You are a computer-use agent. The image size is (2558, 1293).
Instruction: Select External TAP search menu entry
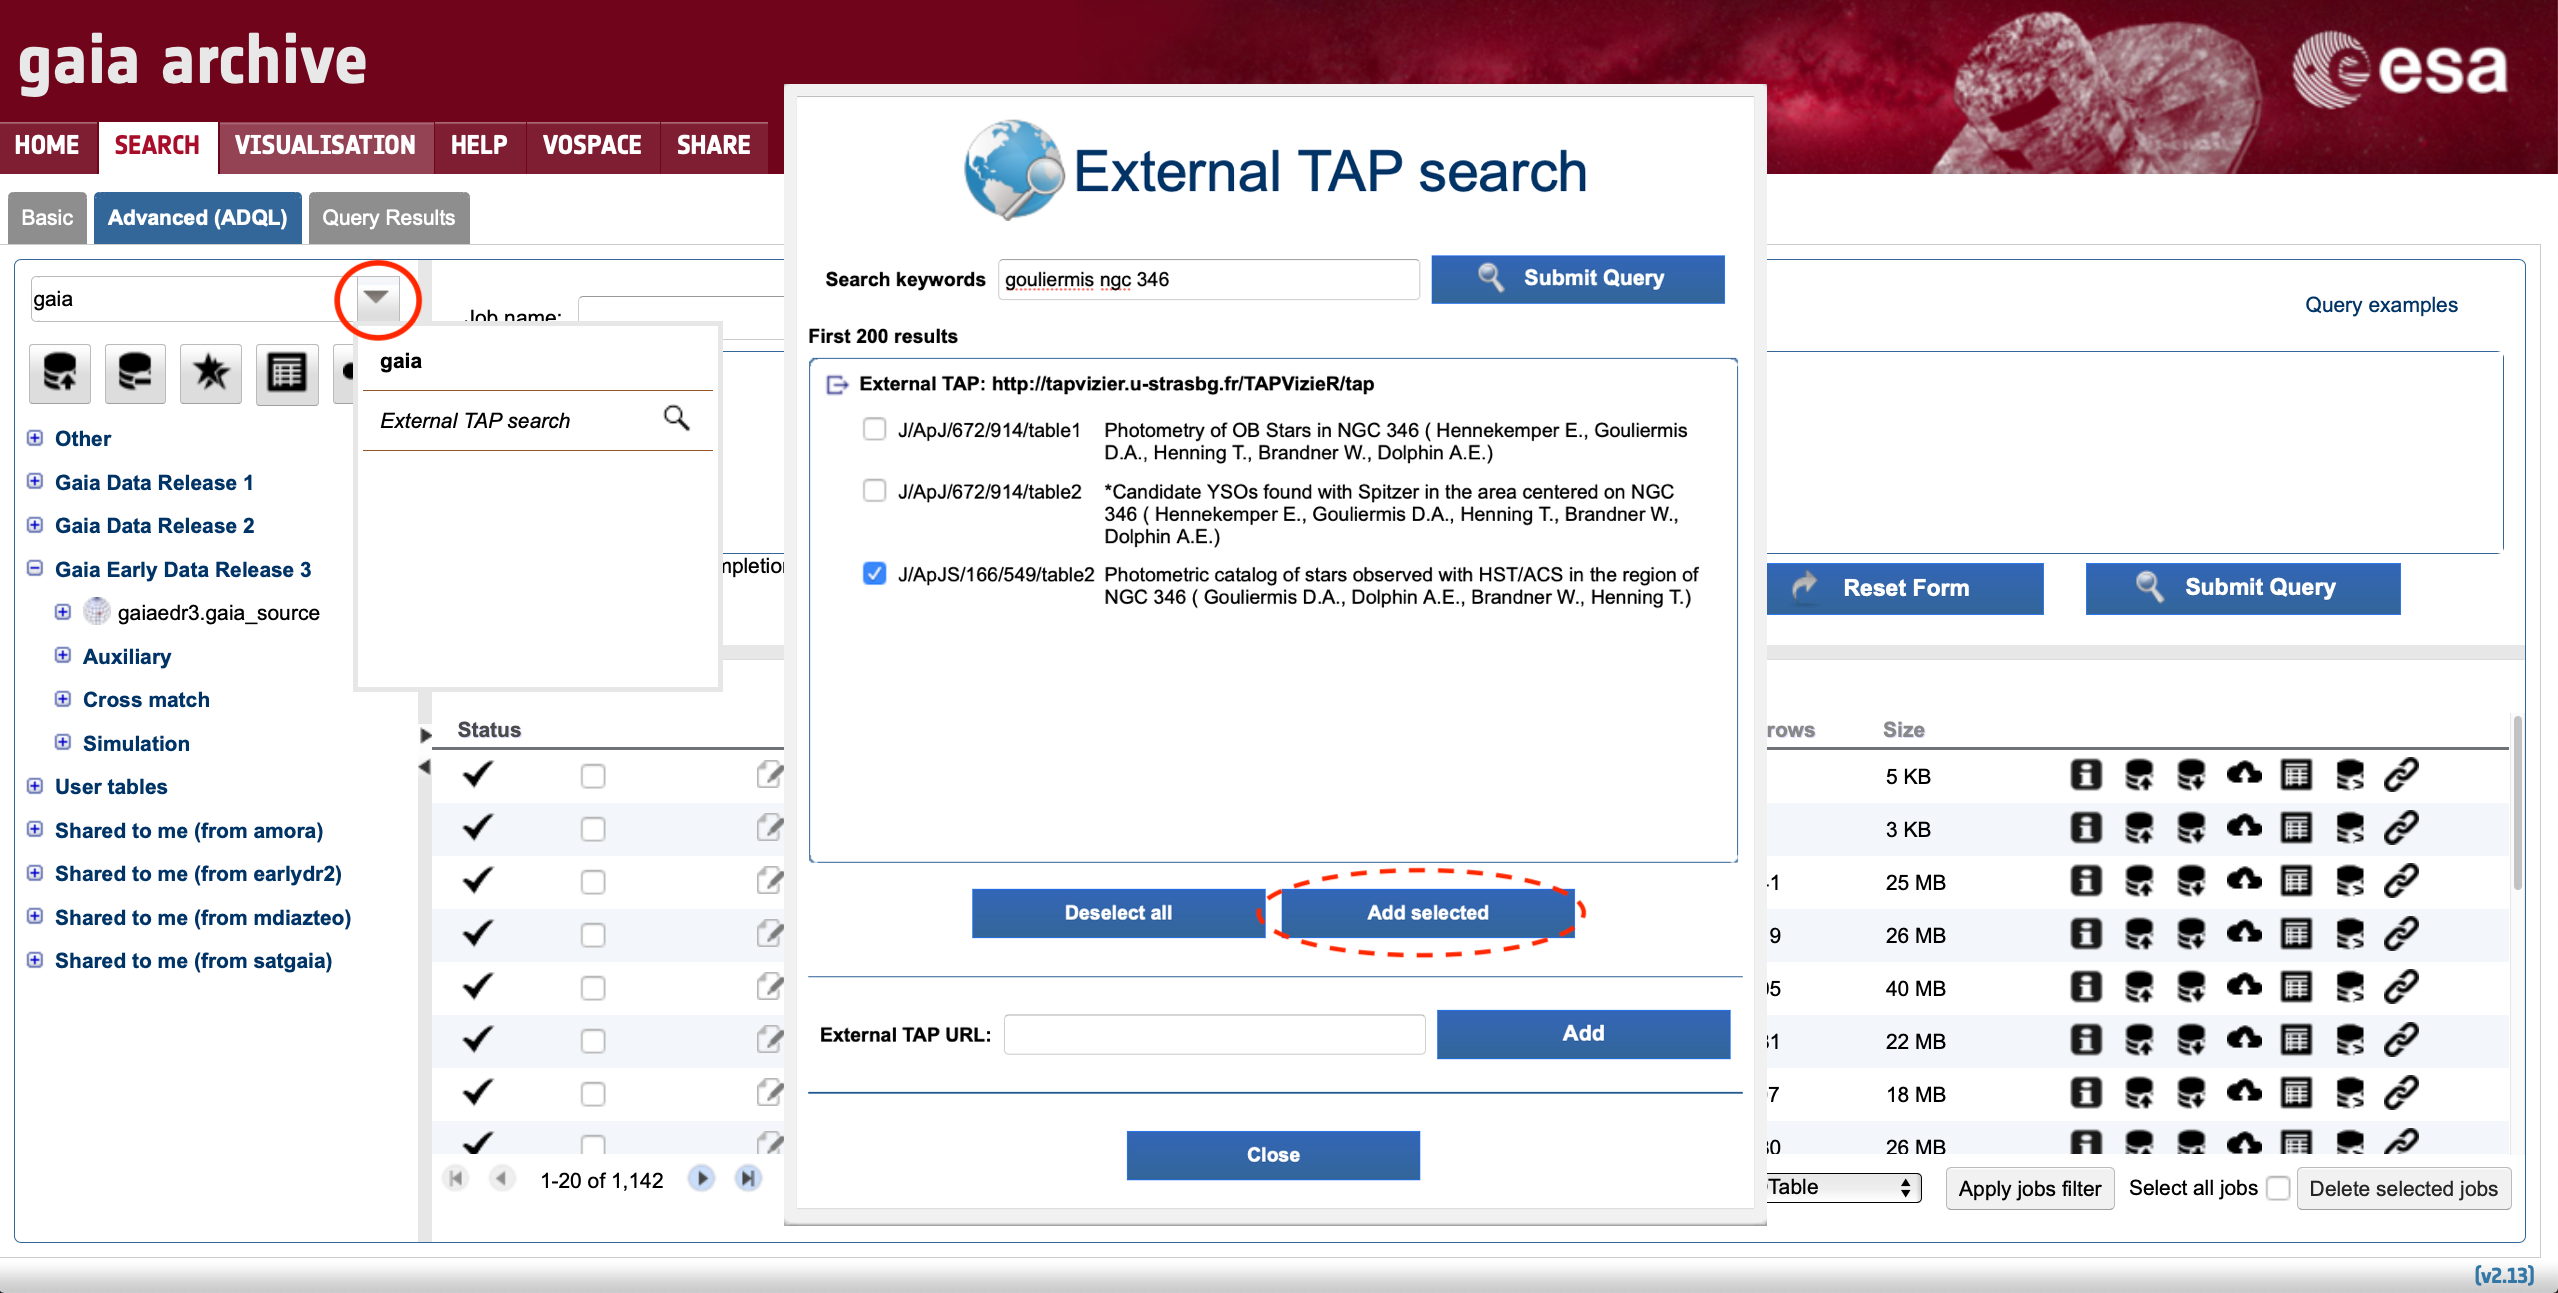click(x=537, y=421)
